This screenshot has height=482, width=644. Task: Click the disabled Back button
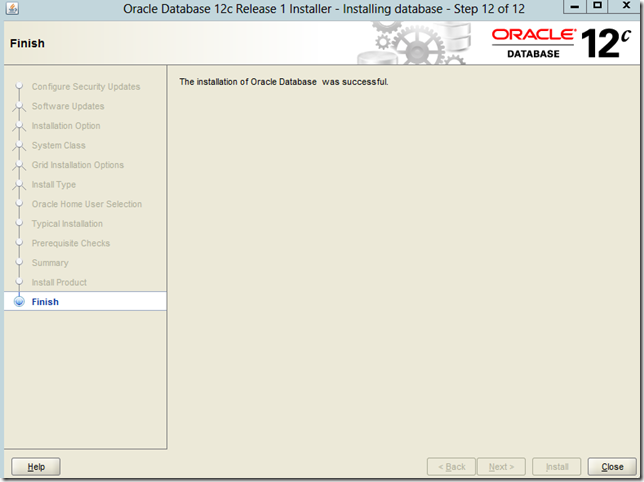tap(451, 466)
